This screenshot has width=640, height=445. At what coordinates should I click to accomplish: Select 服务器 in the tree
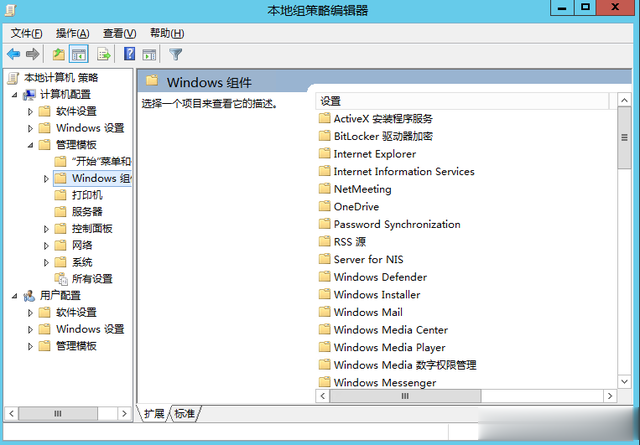click(x=87, y=212)
